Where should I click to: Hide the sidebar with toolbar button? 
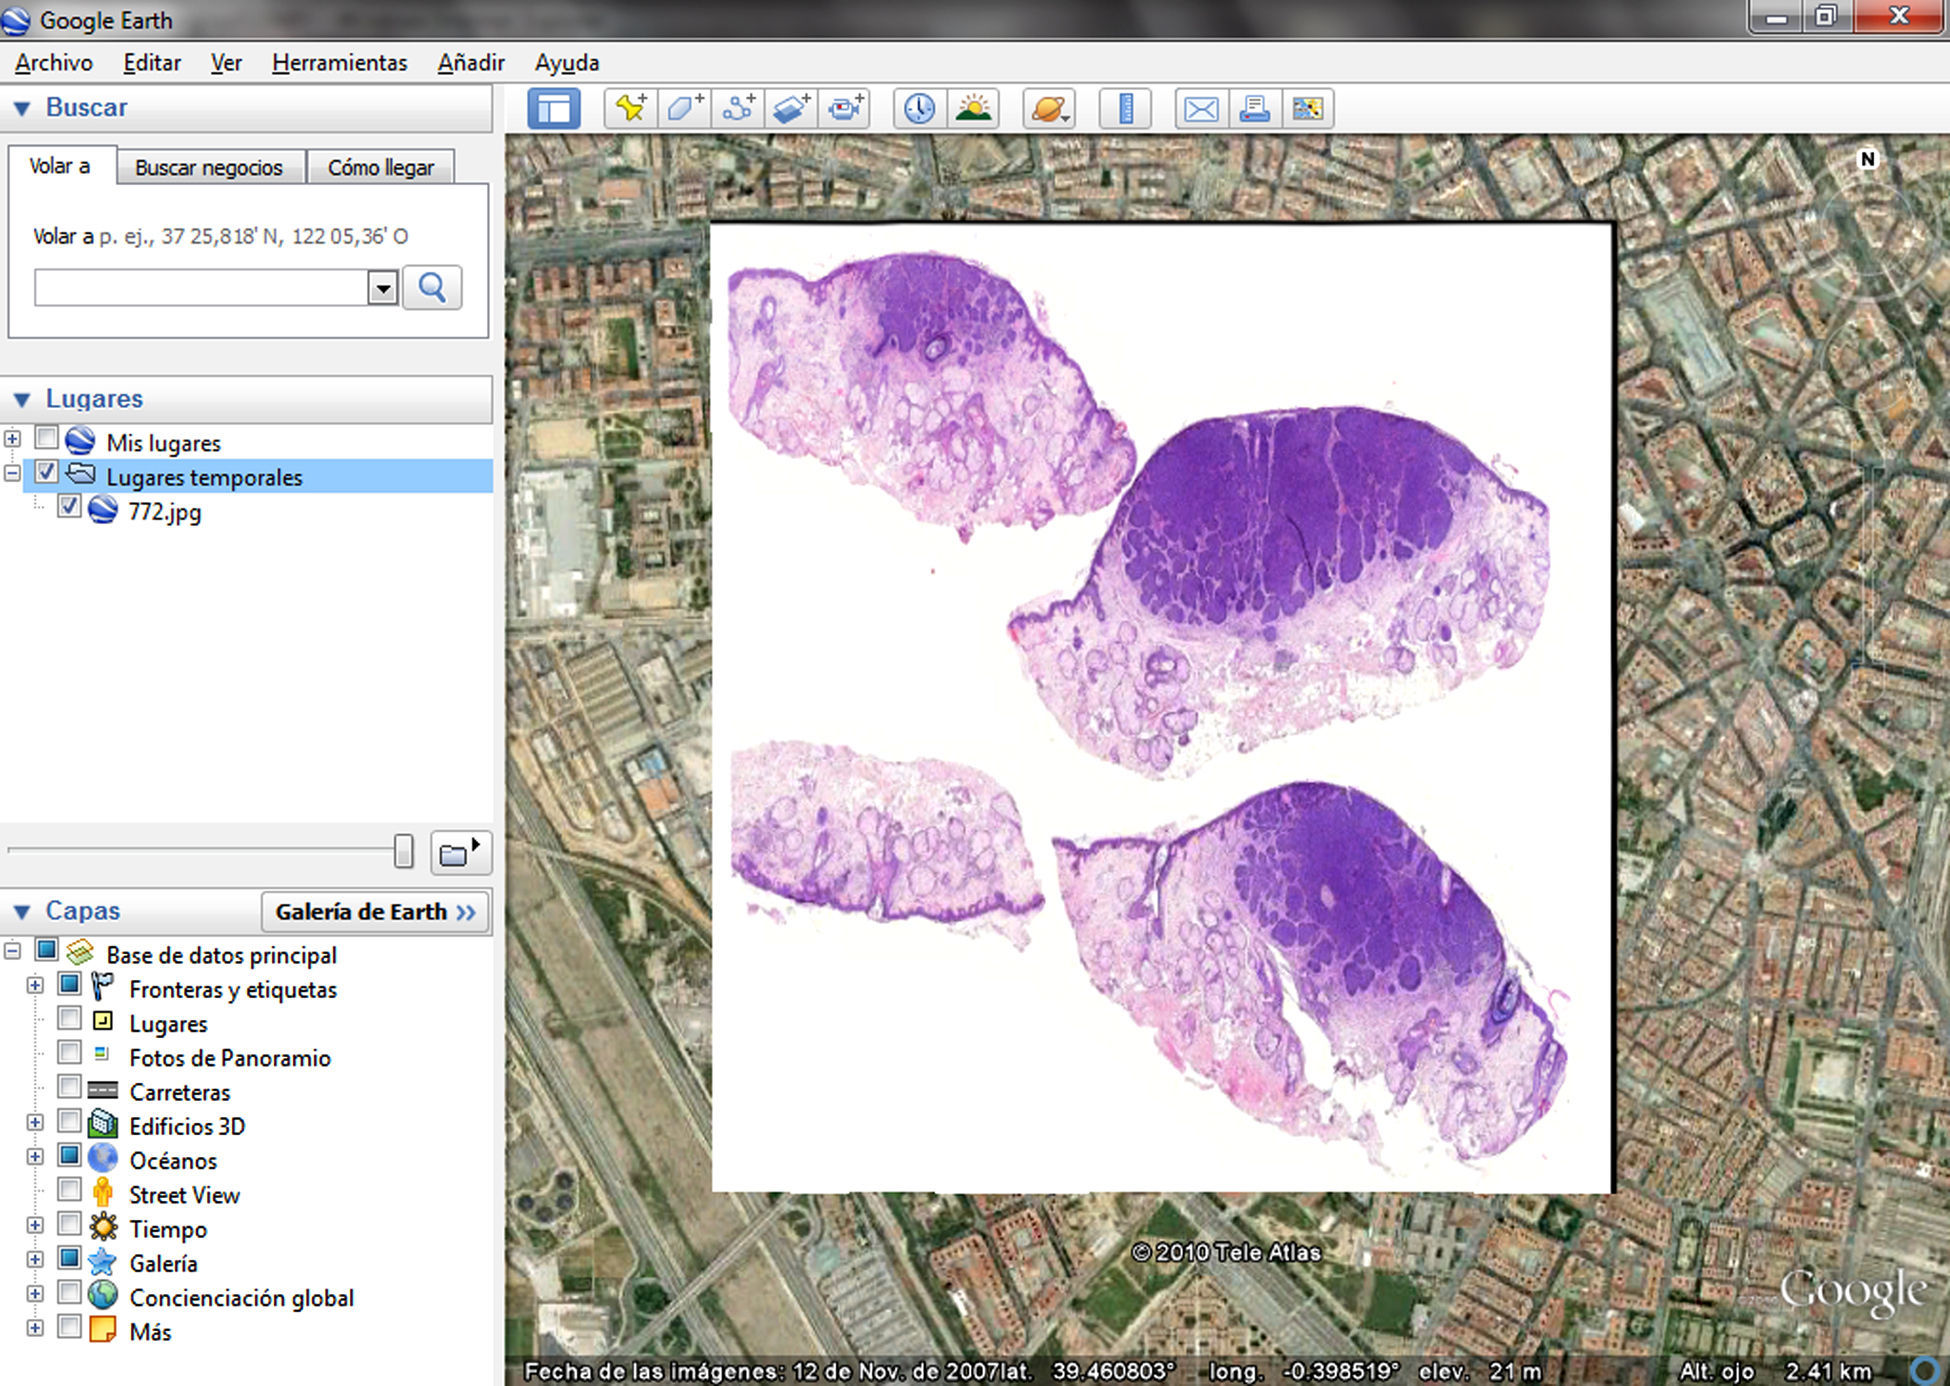554,108
